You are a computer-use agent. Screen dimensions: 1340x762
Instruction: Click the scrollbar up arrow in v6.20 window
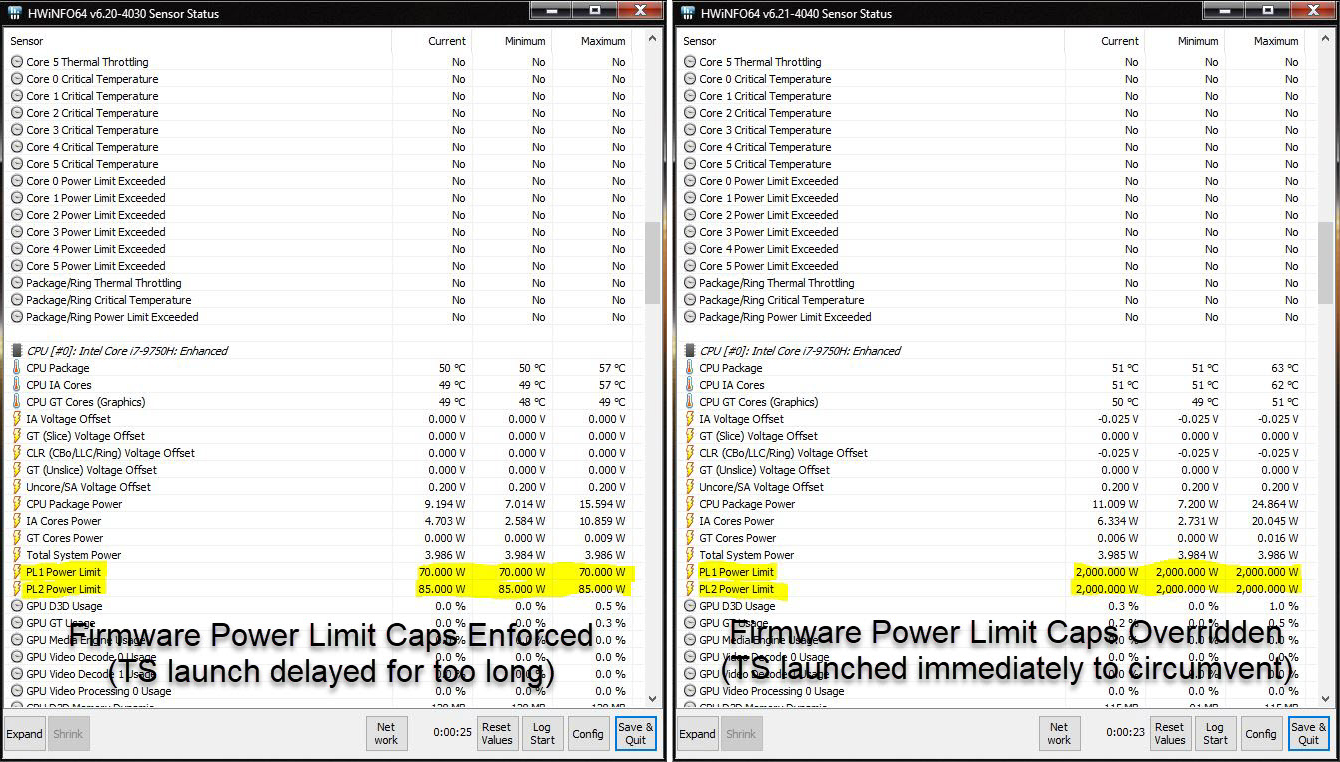pyautogui.click(x=652, y=40)
